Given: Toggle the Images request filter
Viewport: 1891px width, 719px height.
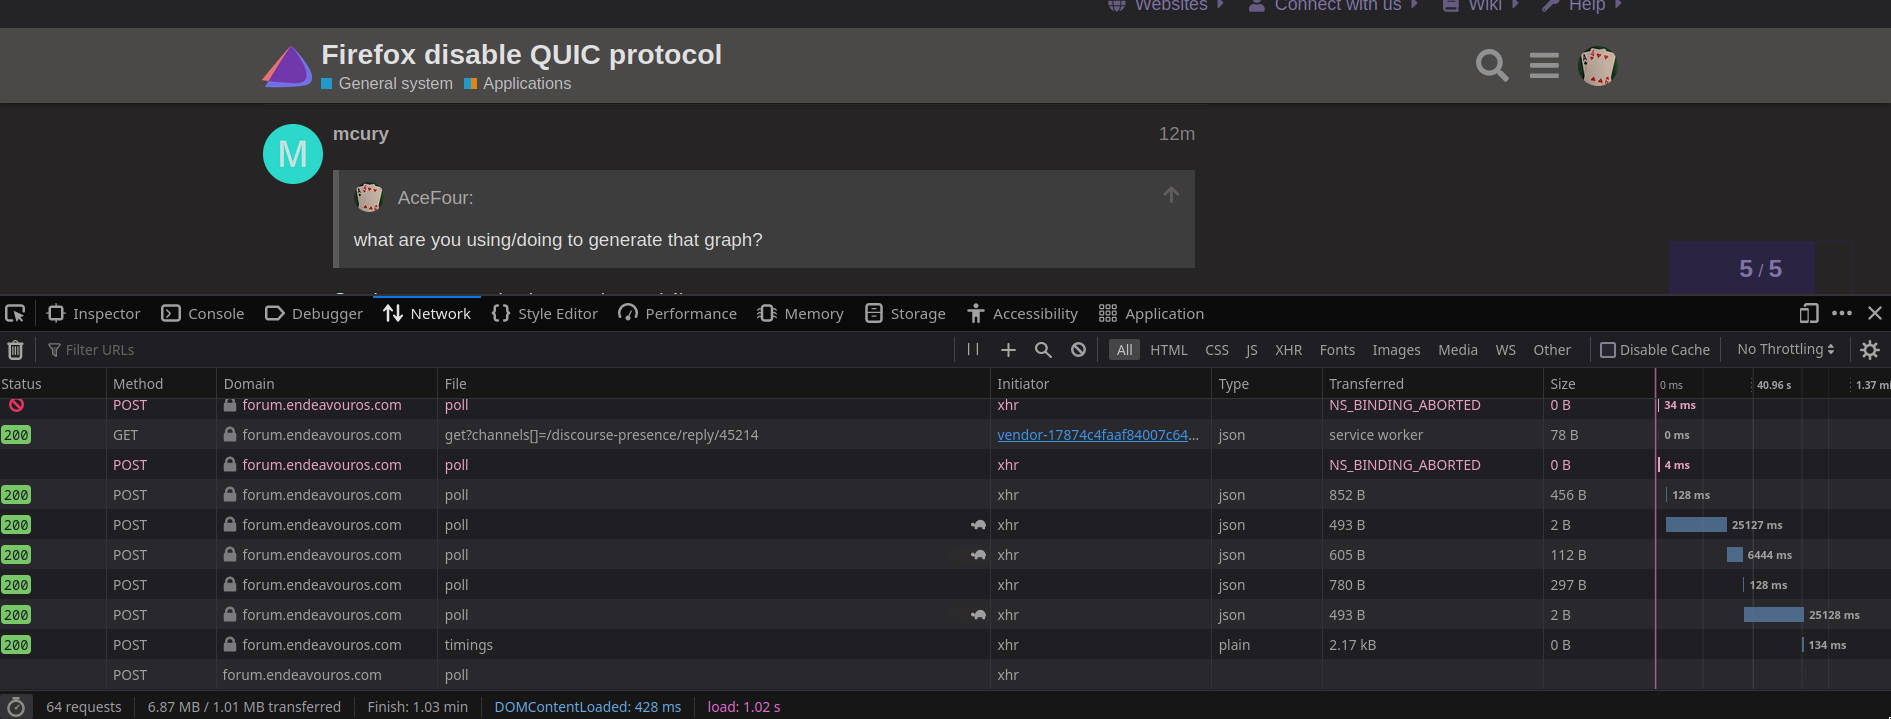Looking at the screenshot, I should pyautogui.click(x=1396, y=350).
